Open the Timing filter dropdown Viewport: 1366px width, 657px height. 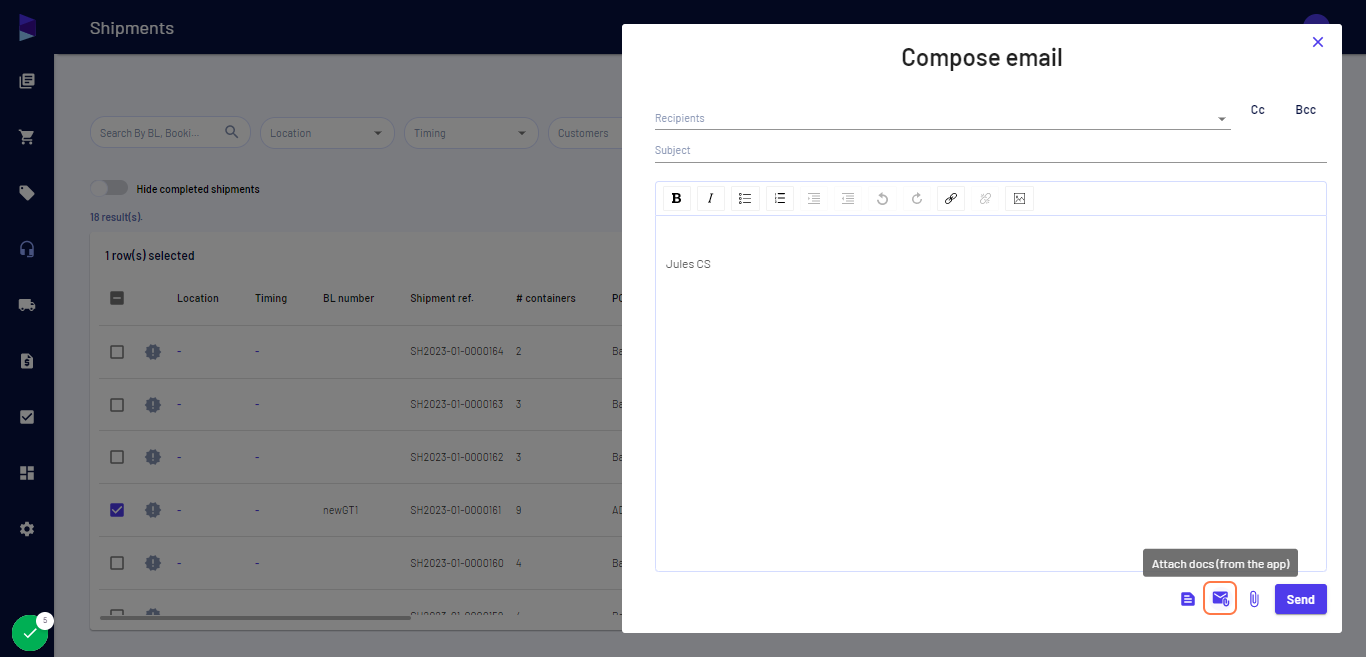coord(471,133)
